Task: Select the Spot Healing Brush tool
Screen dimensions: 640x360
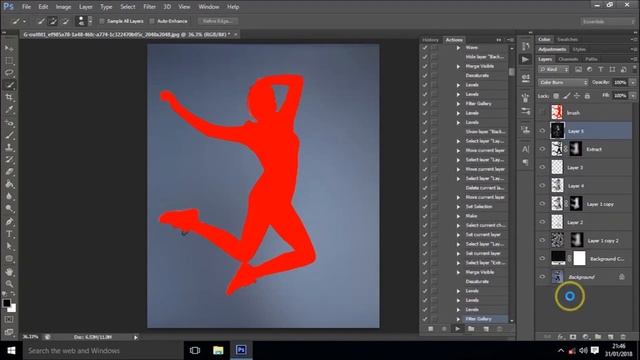Action: [x=9, y=122]
